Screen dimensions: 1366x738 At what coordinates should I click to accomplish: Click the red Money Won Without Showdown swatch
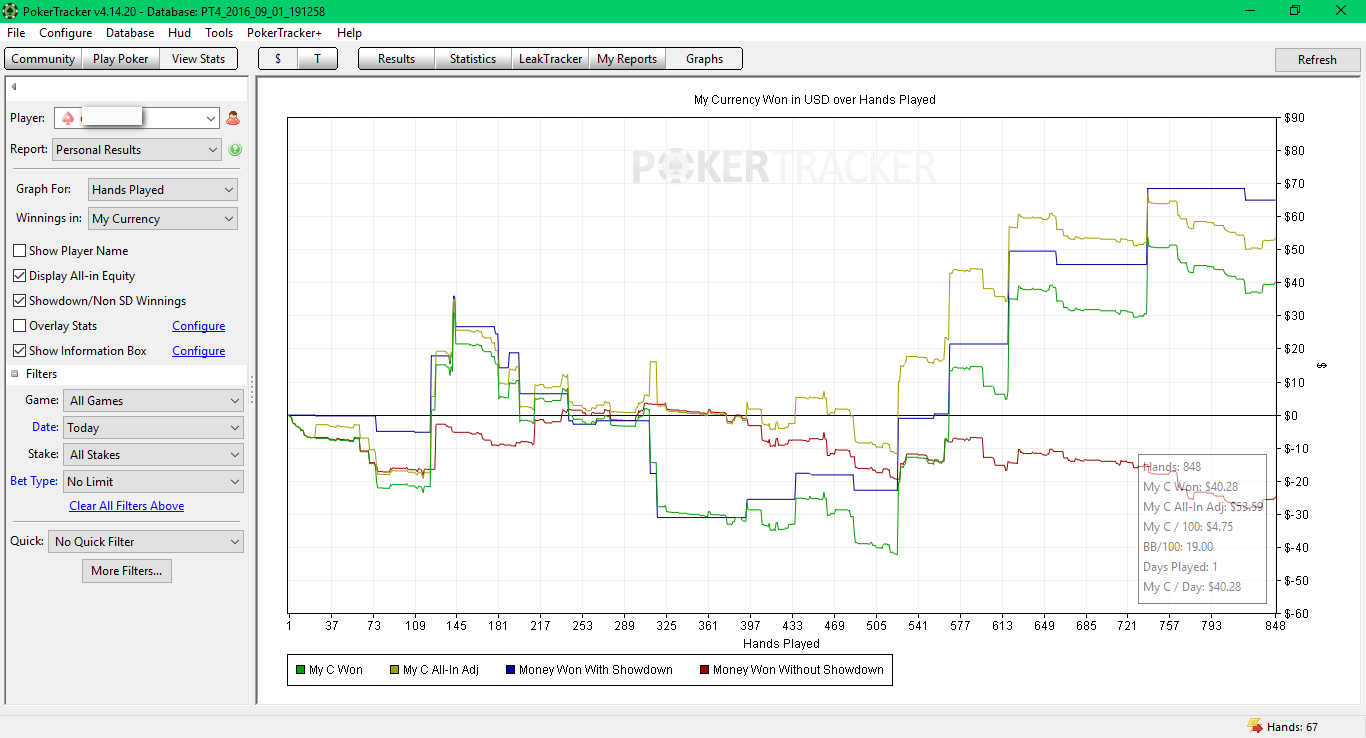(x=704, y=670)
